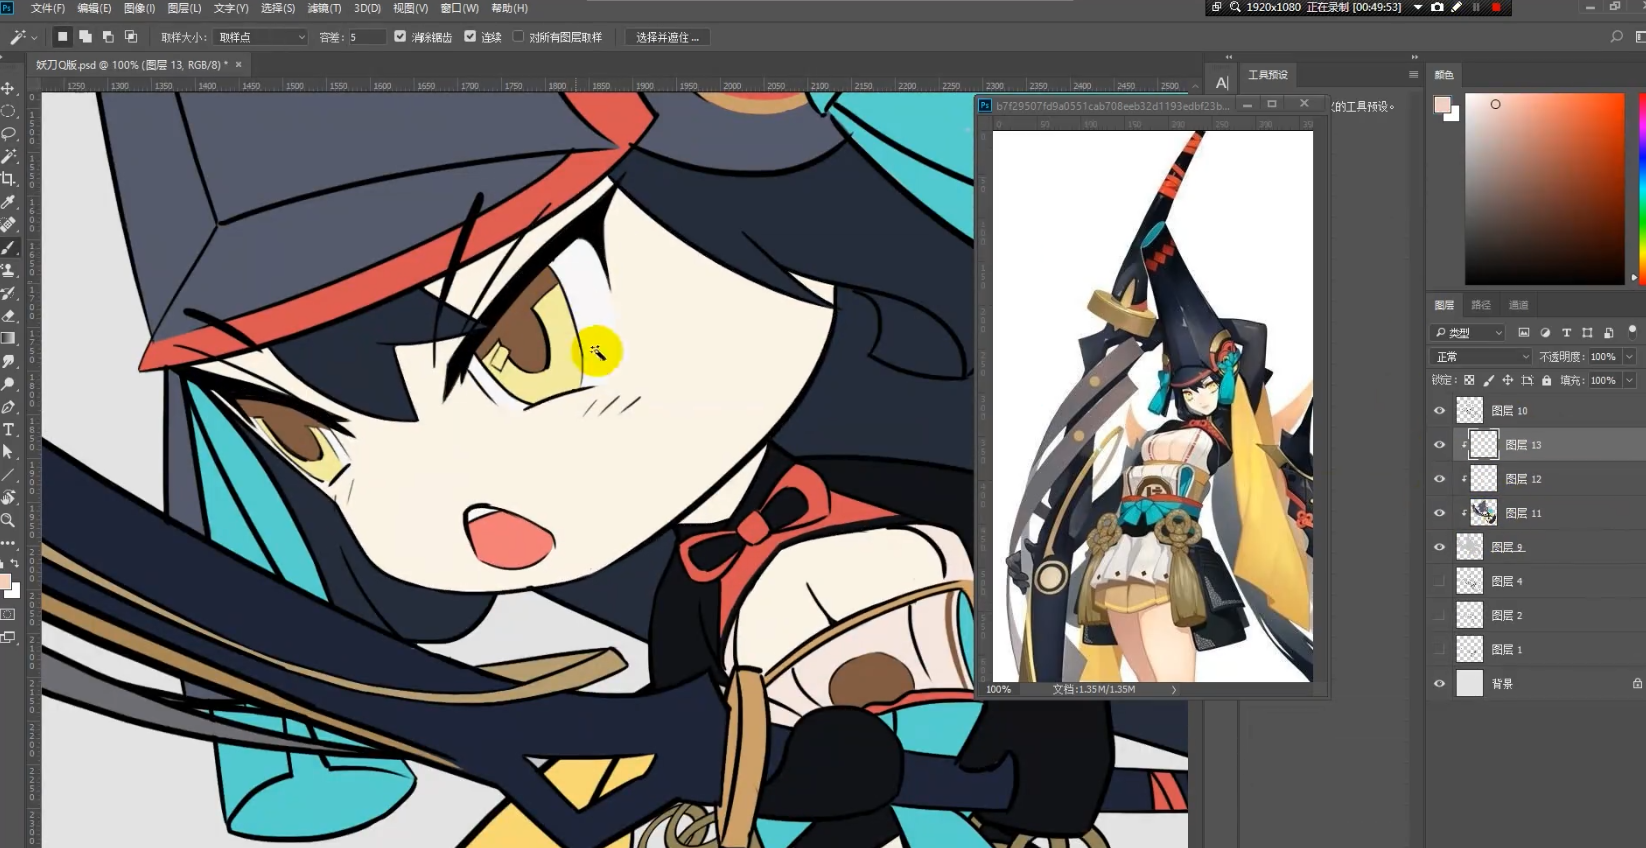Viewport: 1646px width, 848px height.
Task: Select the Eraser tool
Action: 9,315
